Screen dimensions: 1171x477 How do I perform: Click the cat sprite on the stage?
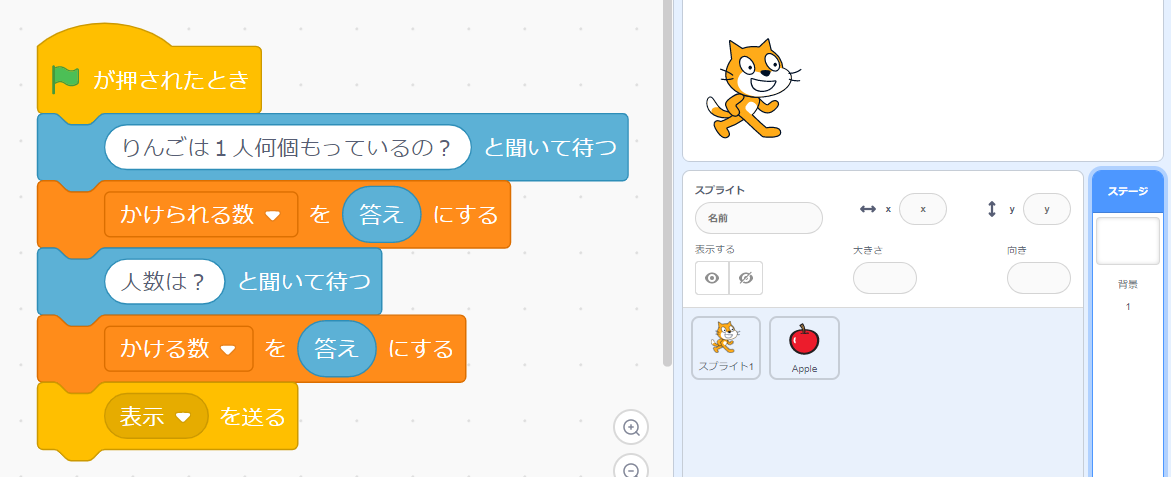[x=752, y=90]
